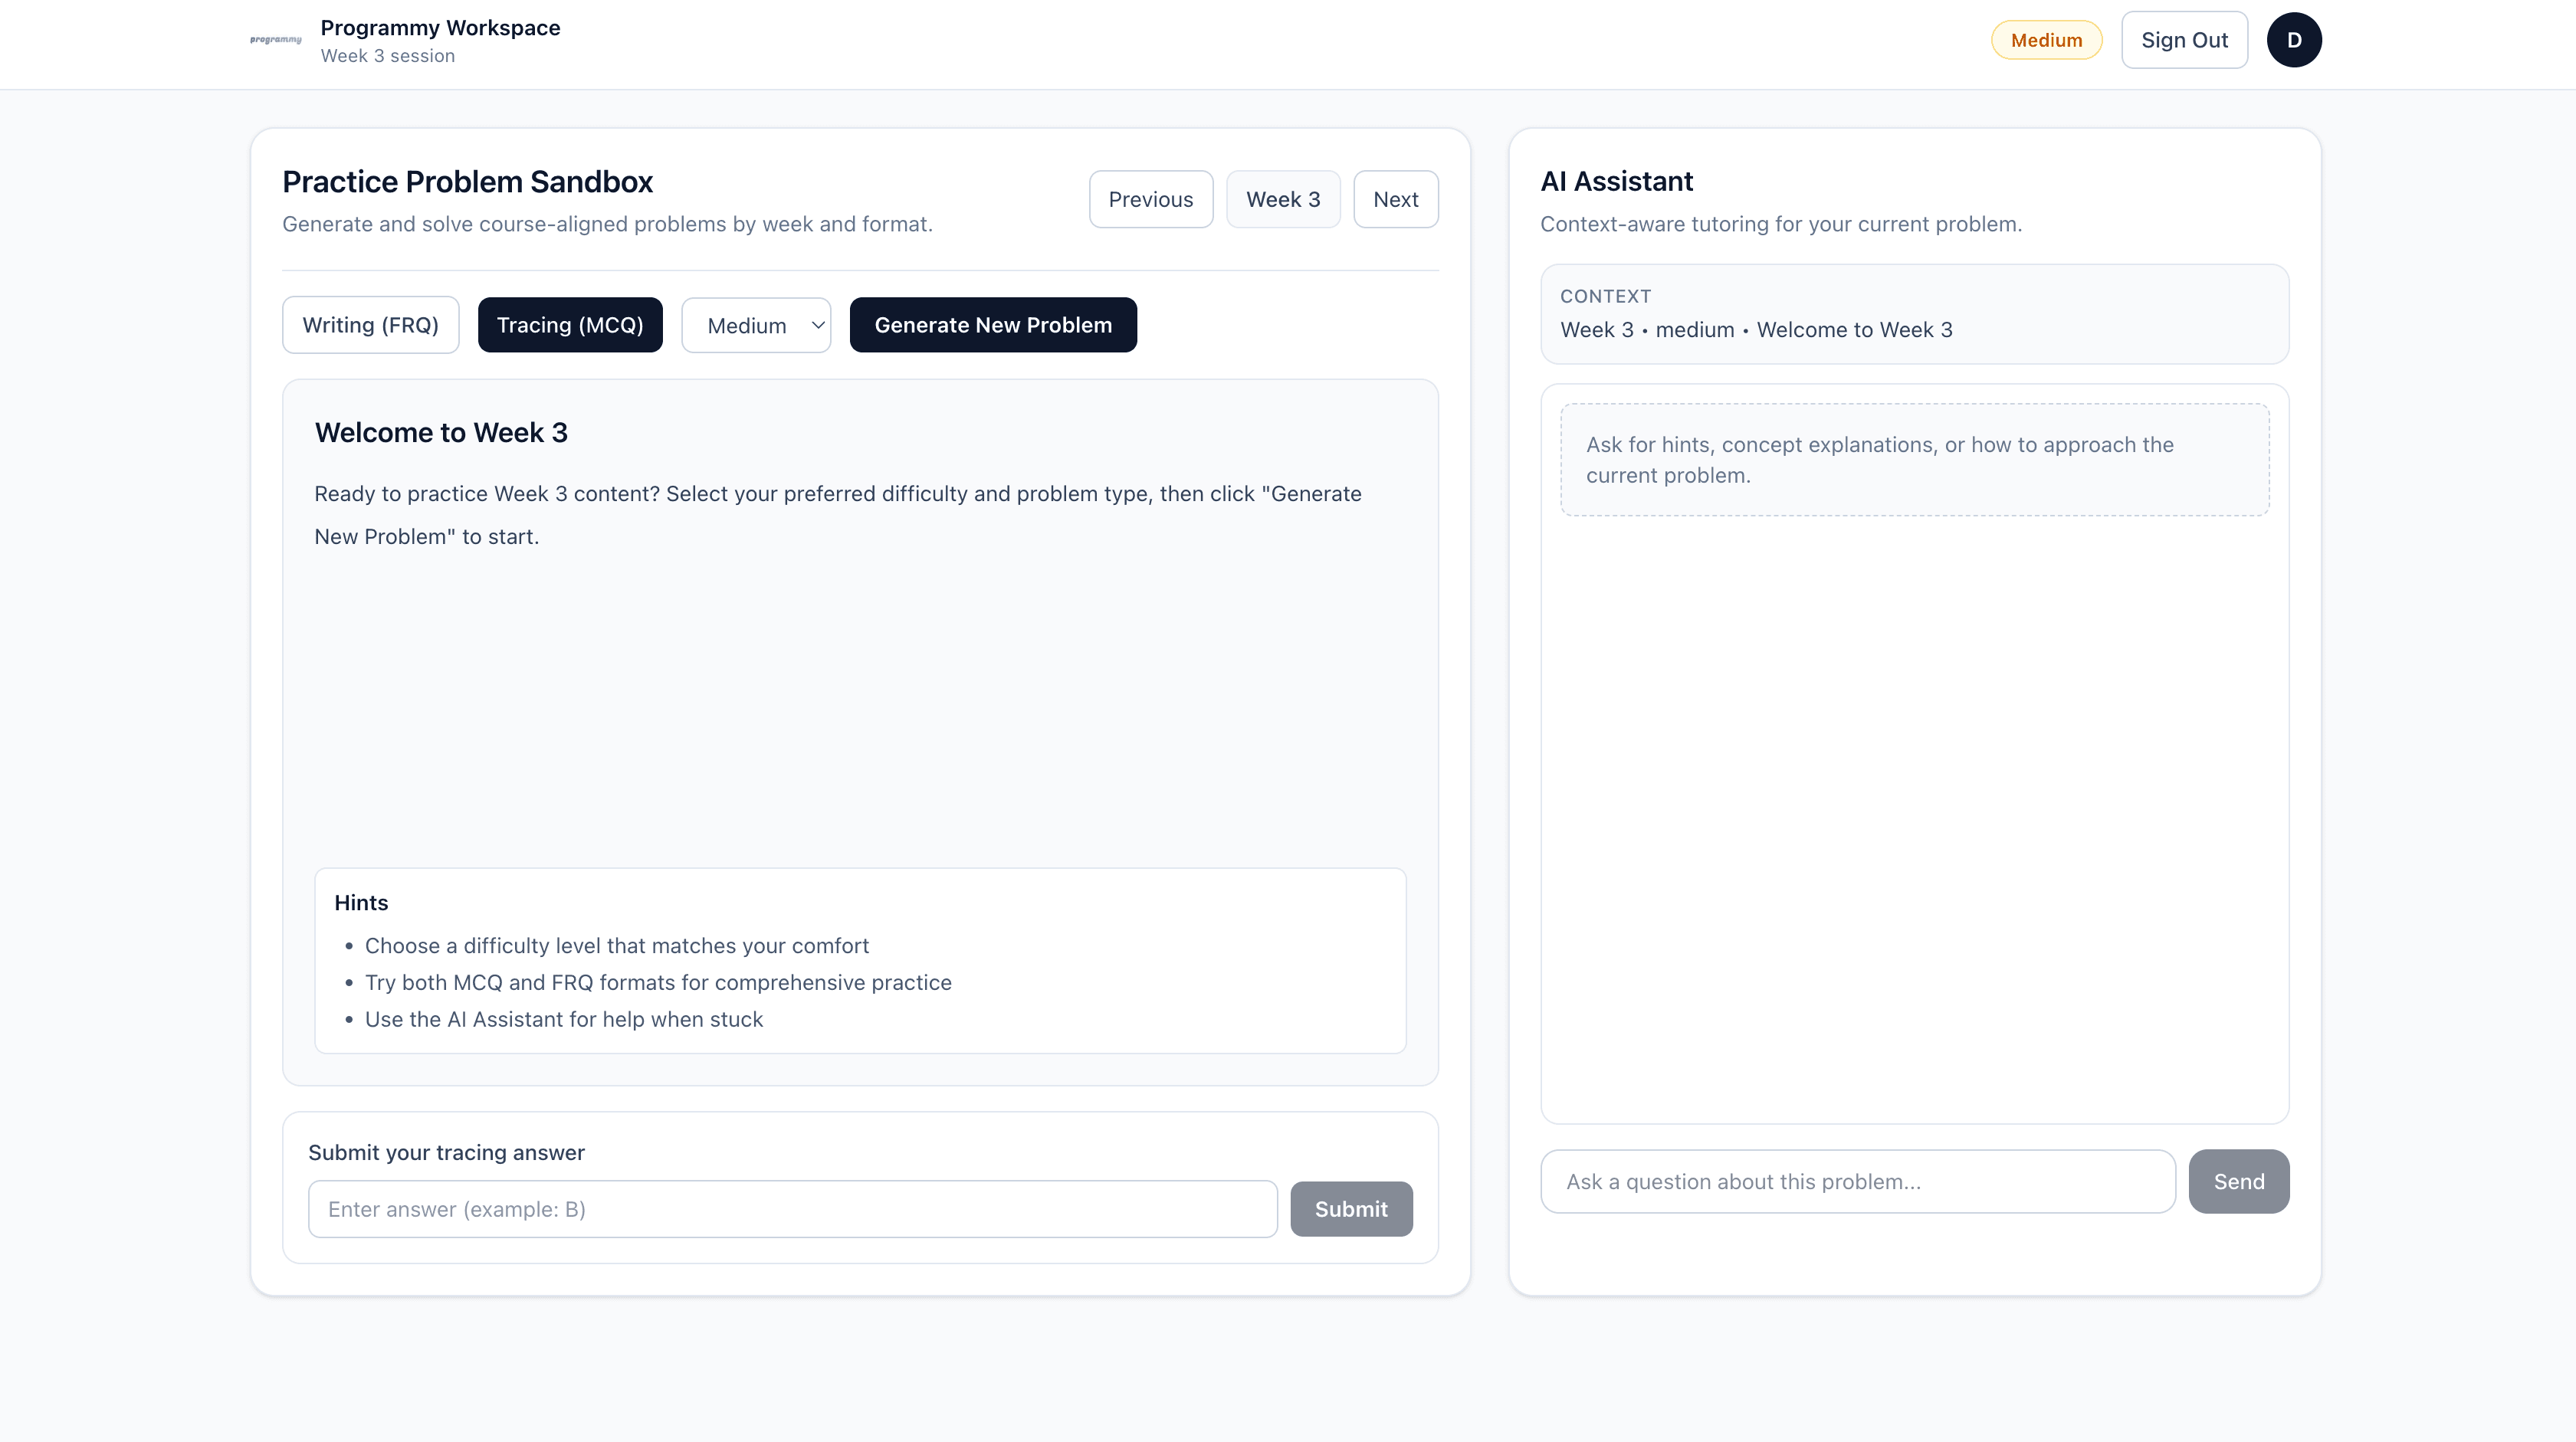Click the Programmy Workspace title
Viewport: 2576px width, 1442px height.
440,28
